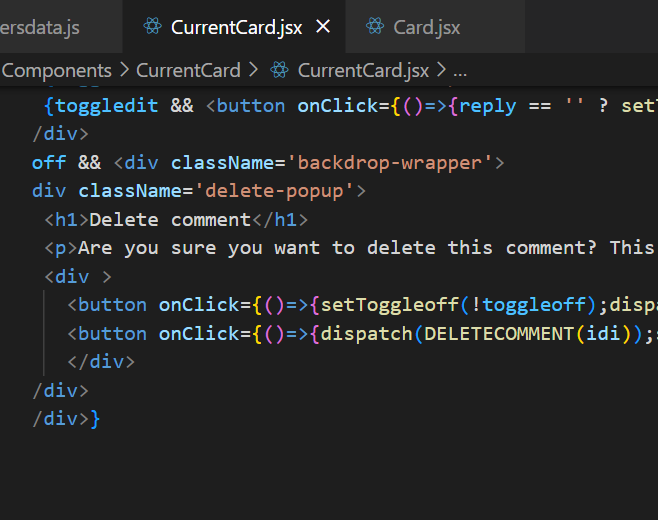This screenshot has width=658, height=520.
Task: Click the chevron after CurrentCard folder breadcrumb
Action: point(253,70)
